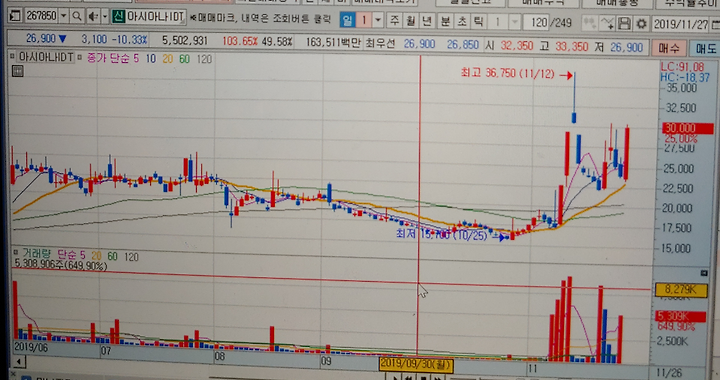
Task: Switch chart to 주 (weekly) period
Action: pyautogui.click(x=394, y=21)
